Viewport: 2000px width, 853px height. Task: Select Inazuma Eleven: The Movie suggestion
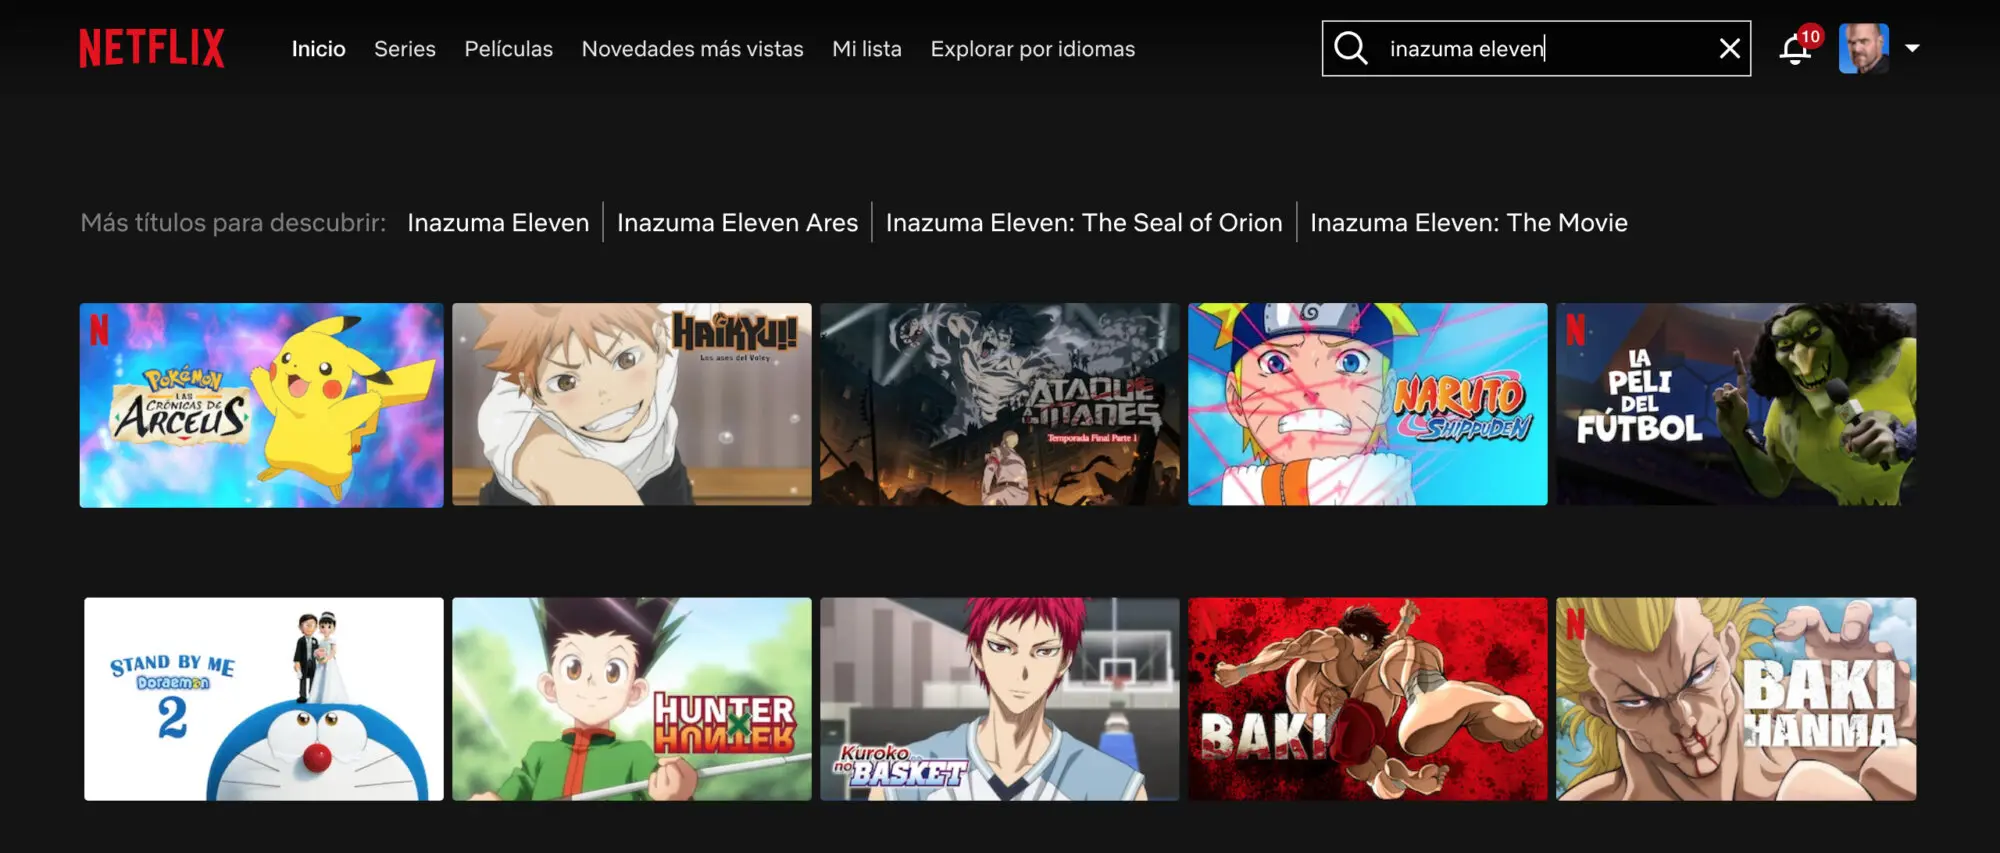[1469, 222]
